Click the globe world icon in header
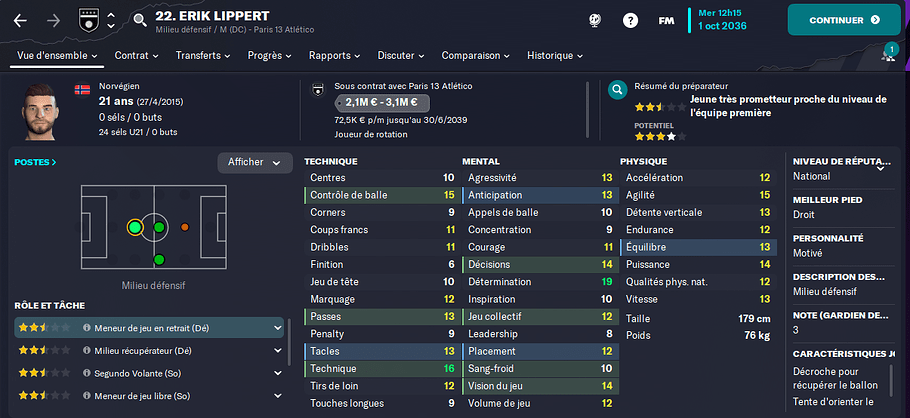The image size is (910, 418). (594, 20)
